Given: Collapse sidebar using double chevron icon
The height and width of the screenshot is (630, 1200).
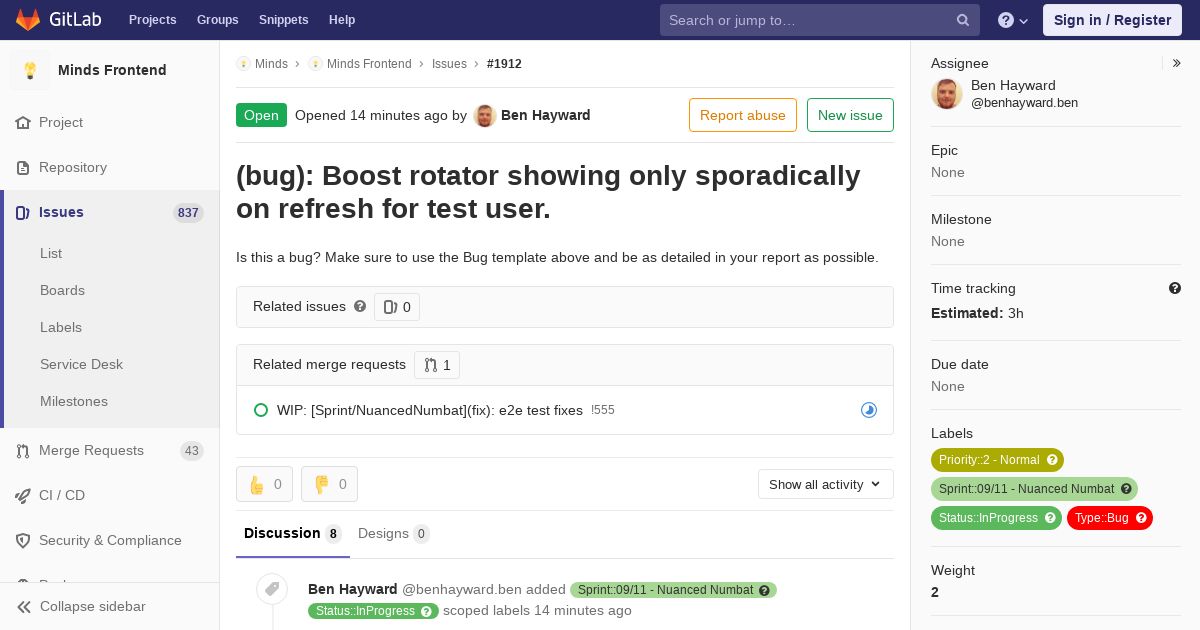Looking at the screenshot, I should tap(24, 607).
